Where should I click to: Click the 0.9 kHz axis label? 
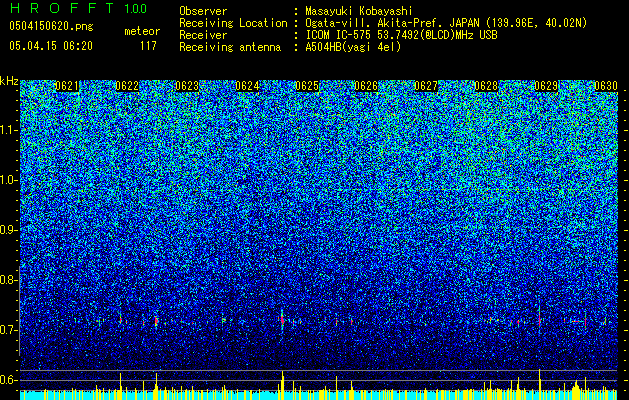[8, 230]
